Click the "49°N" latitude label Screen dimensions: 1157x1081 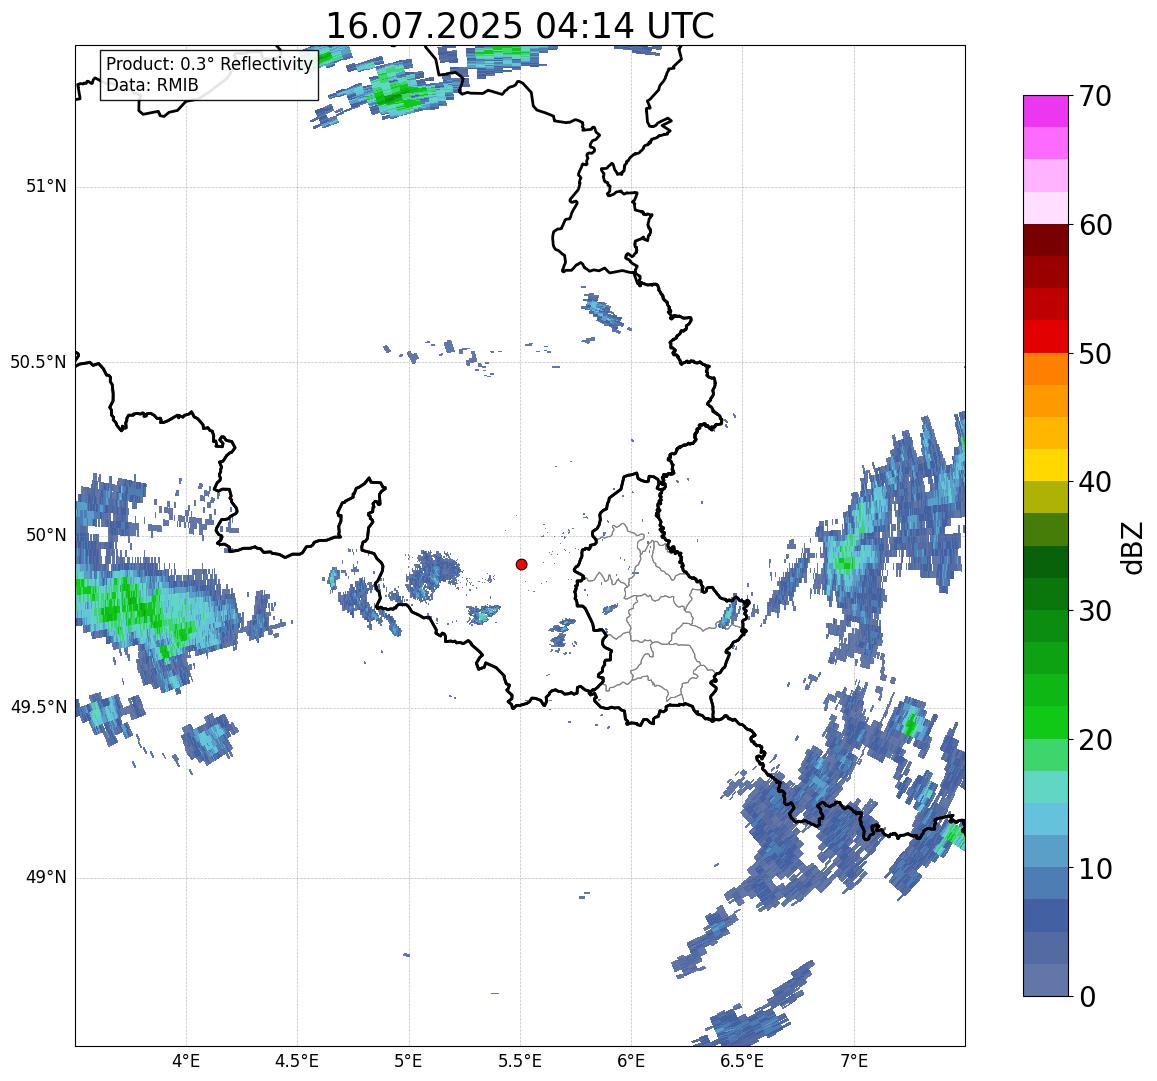pos(46,877)
